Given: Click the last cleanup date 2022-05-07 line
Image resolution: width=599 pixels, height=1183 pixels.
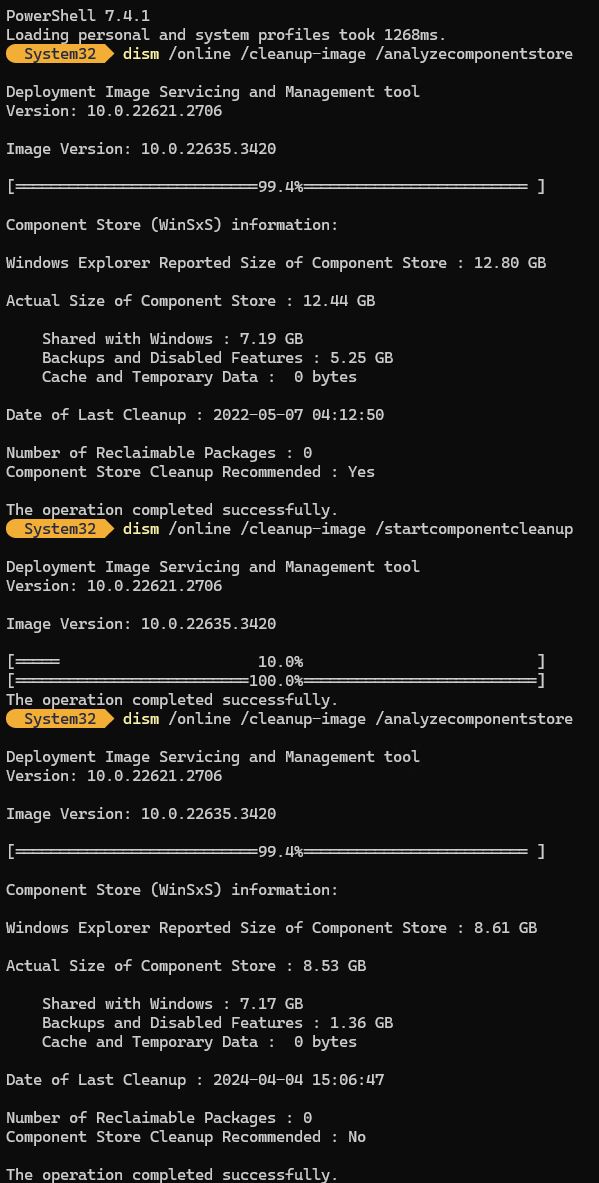Looking at the screenshot, I should (195, 415).
